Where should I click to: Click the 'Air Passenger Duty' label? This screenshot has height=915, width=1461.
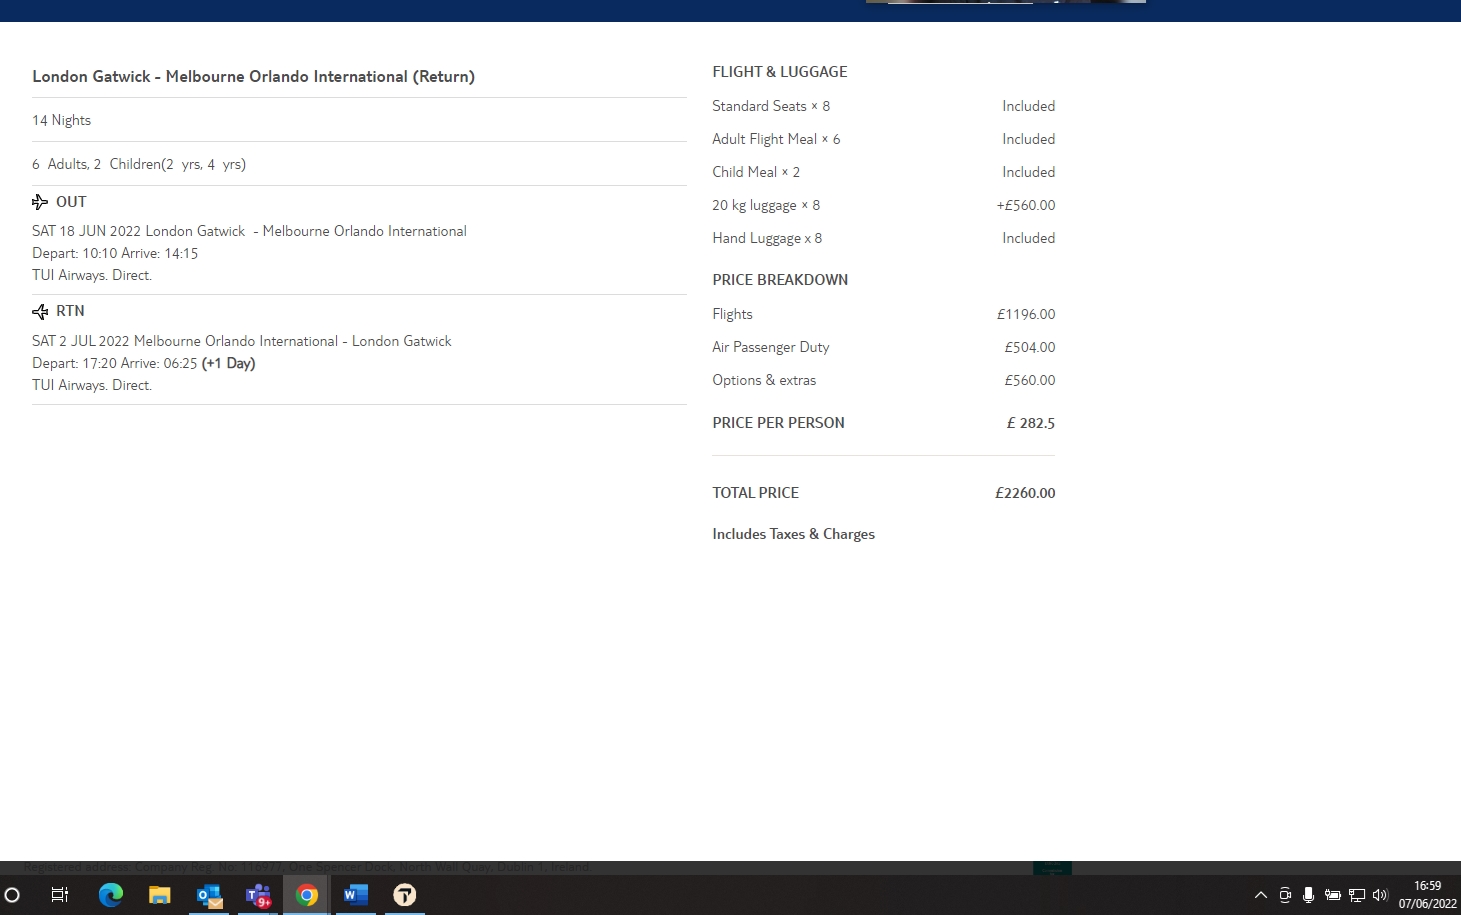pos(771,347)
